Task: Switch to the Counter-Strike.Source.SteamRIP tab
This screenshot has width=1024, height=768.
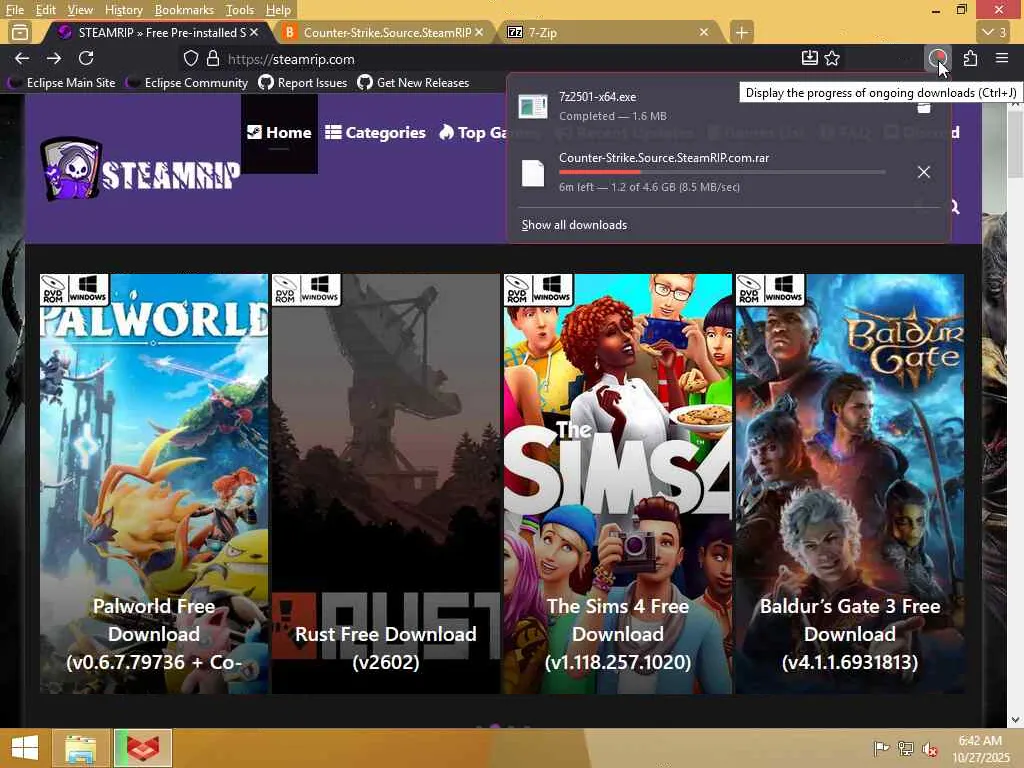Action: [x=387, y=32]
